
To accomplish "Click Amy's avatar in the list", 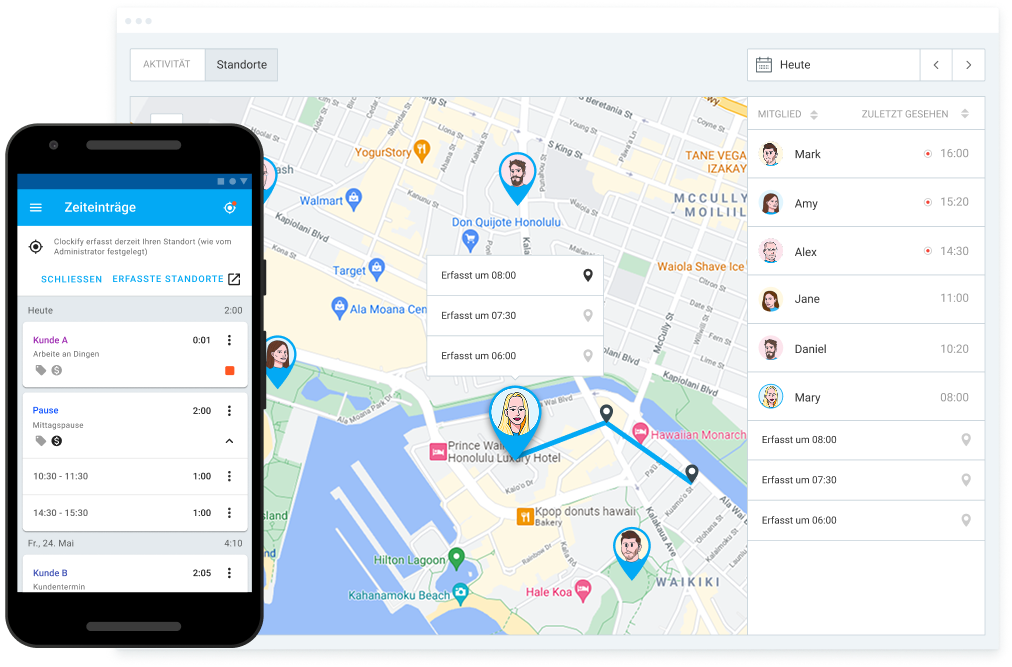I will click(x=770, y=203).
